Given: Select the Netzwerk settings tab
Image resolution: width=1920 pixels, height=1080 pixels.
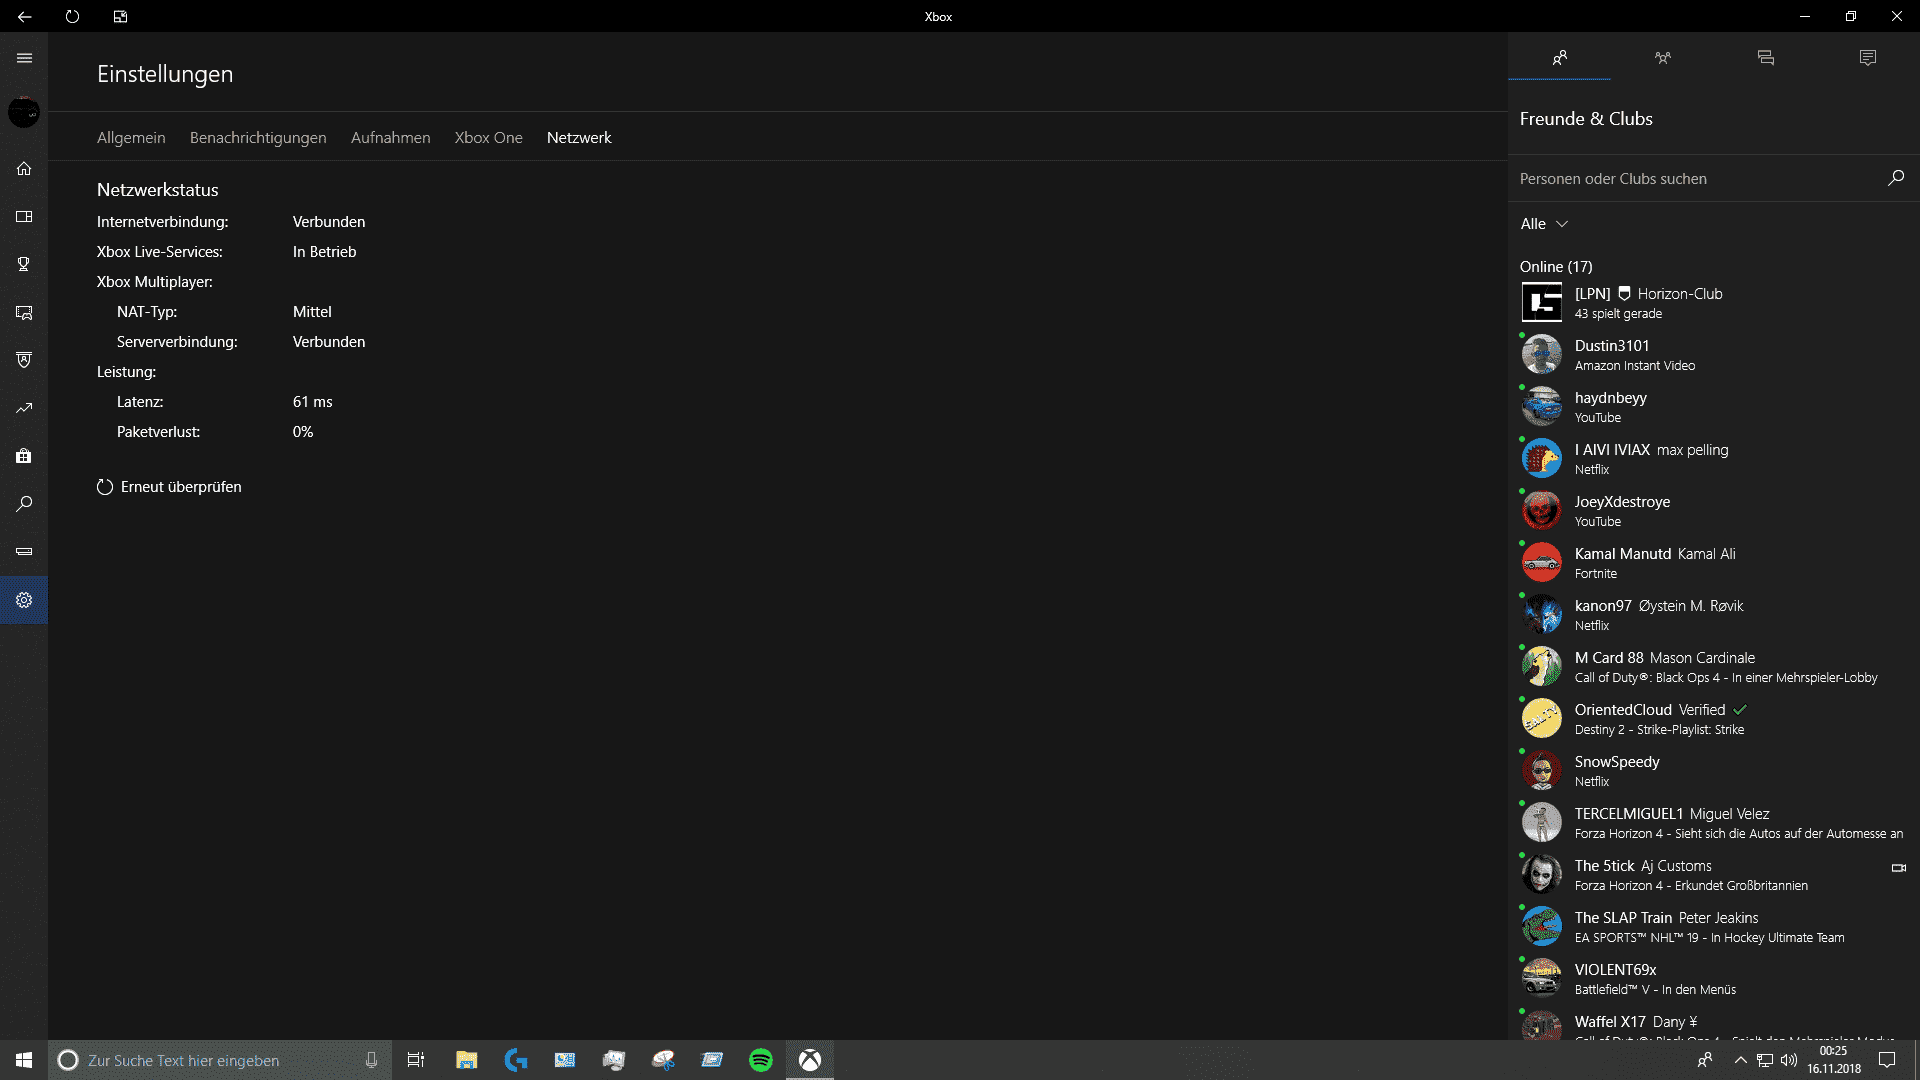Looking at the screenshot, I should pyautogui.click(x=579, y=138).
